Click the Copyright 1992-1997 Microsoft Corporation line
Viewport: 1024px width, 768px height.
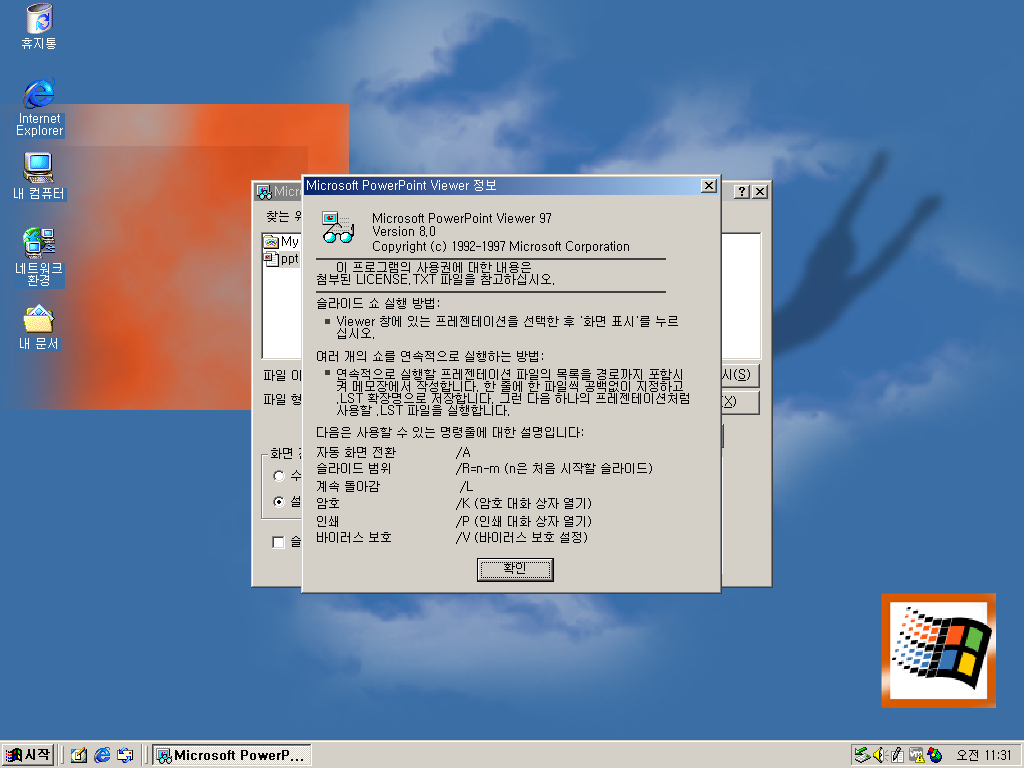coord(501,247)
